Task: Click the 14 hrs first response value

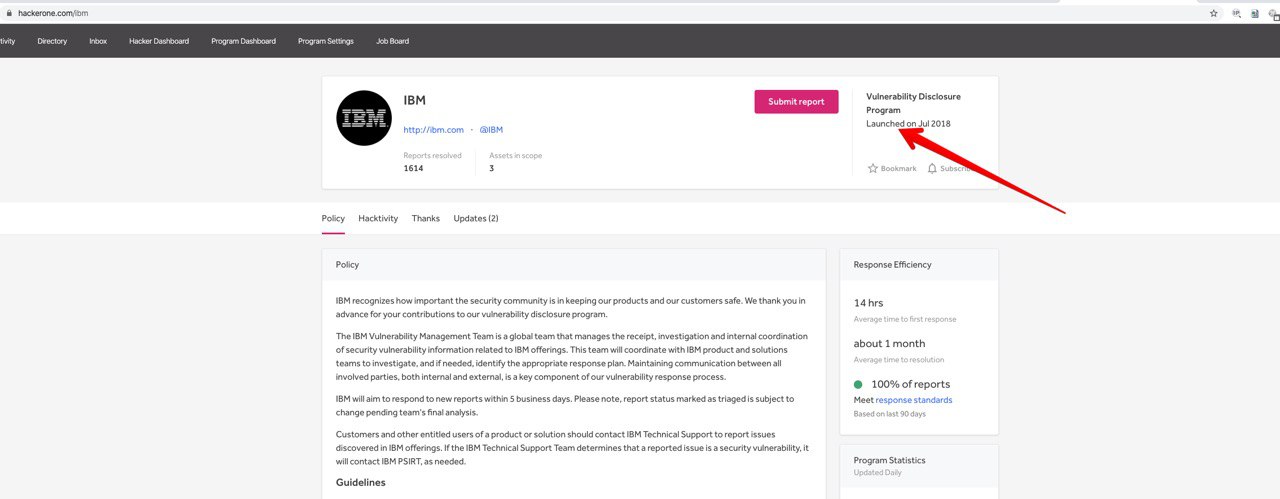Action: coord(868,303)
